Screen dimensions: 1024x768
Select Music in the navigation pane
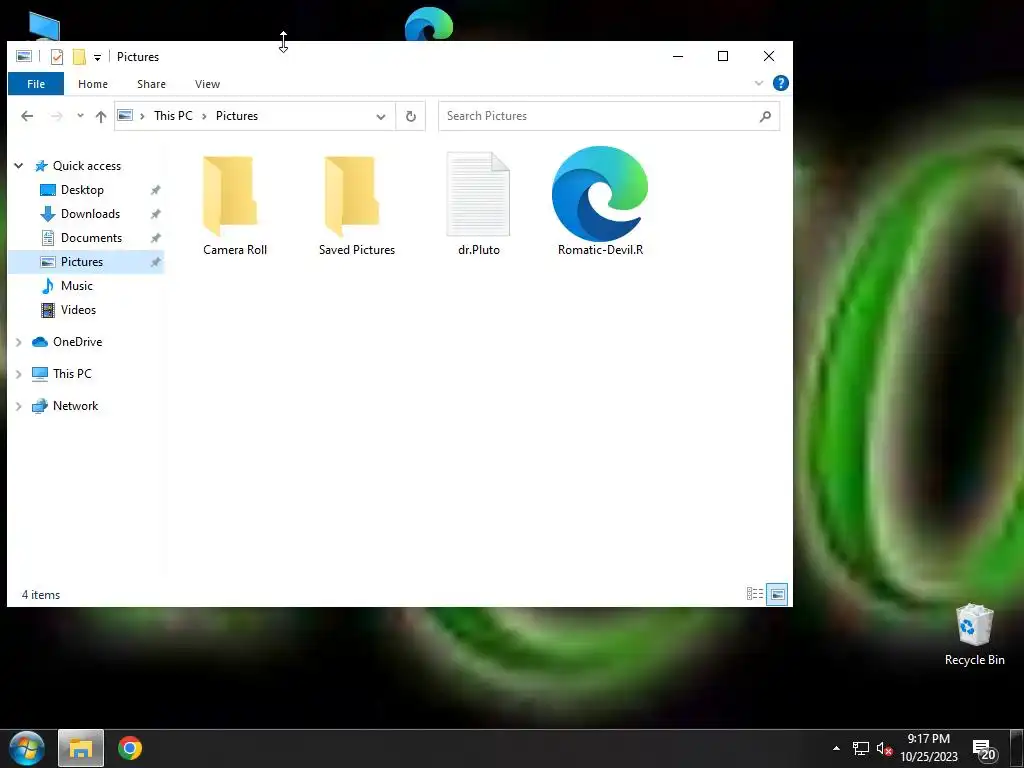point(76,286)
